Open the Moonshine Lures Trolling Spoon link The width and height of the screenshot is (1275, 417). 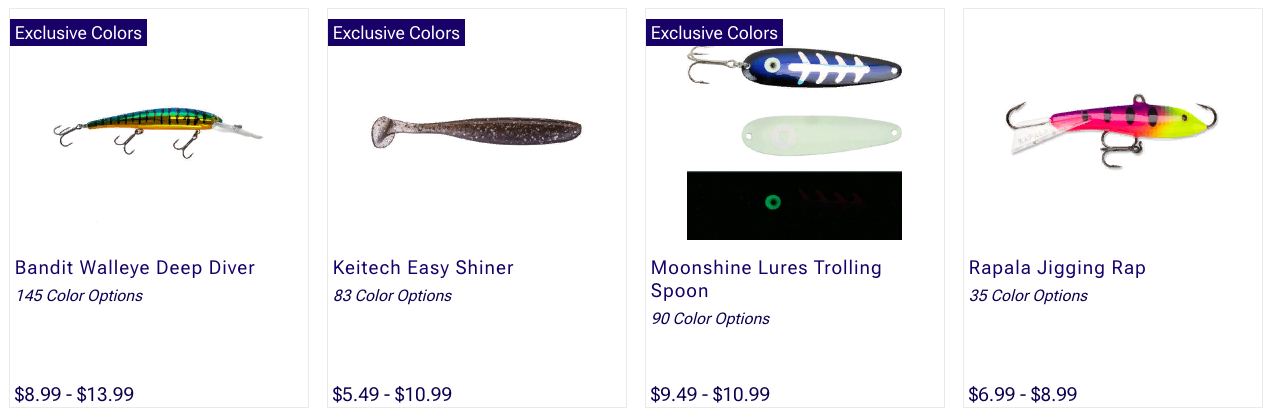point(766,279)
